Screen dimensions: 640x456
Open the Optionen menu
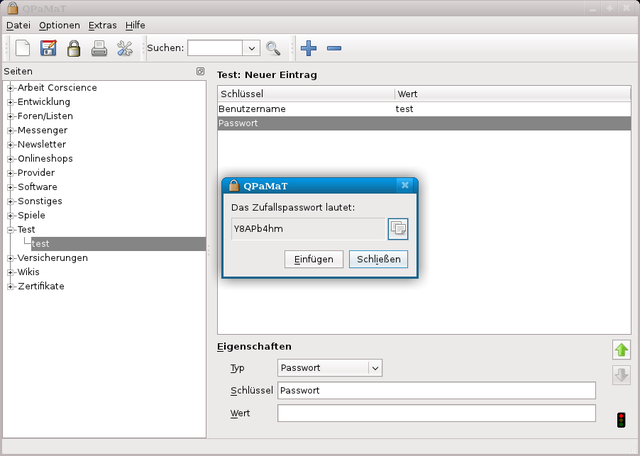[59, 25]
